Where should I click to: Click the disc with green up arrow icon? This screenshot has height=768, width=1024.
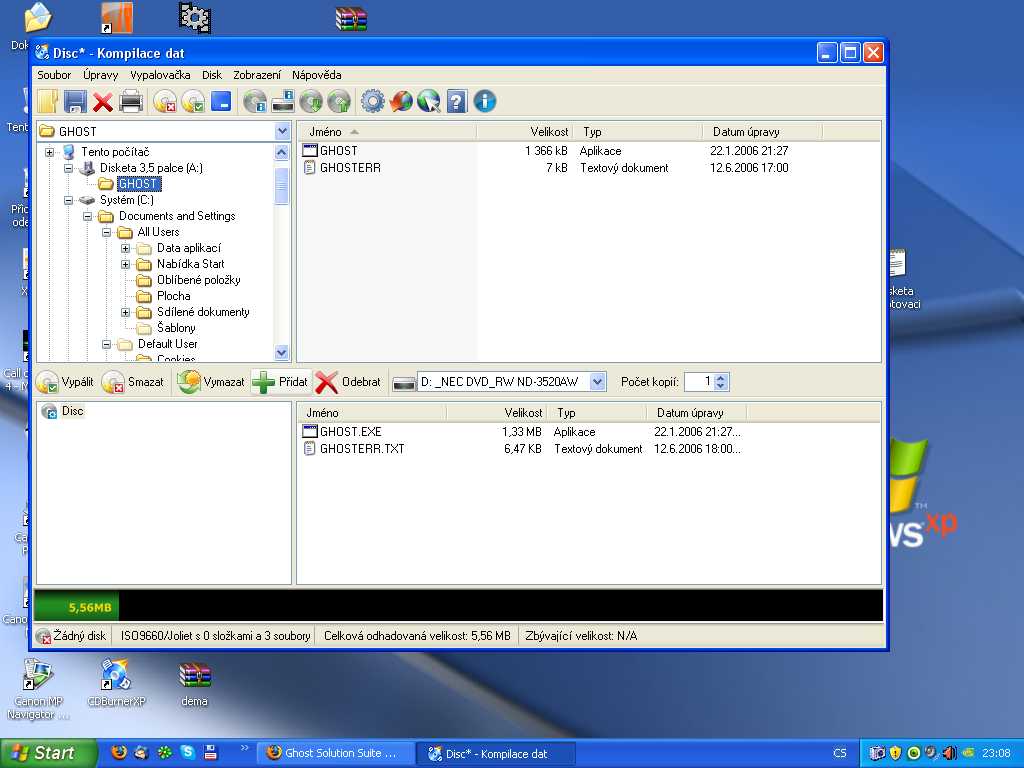pos(338,101)
